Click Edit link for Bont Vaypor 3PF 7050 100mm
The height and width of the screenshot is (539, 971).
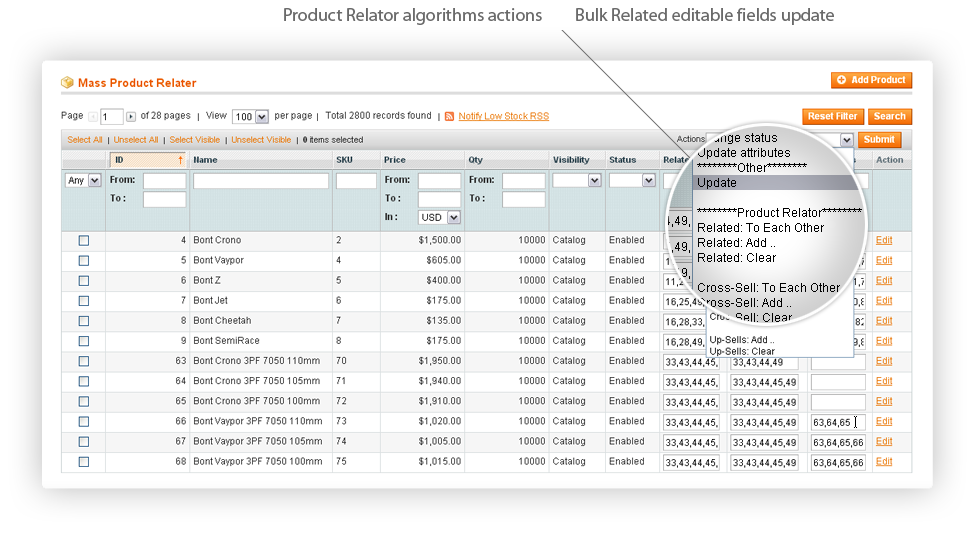[x=884, y=462]
